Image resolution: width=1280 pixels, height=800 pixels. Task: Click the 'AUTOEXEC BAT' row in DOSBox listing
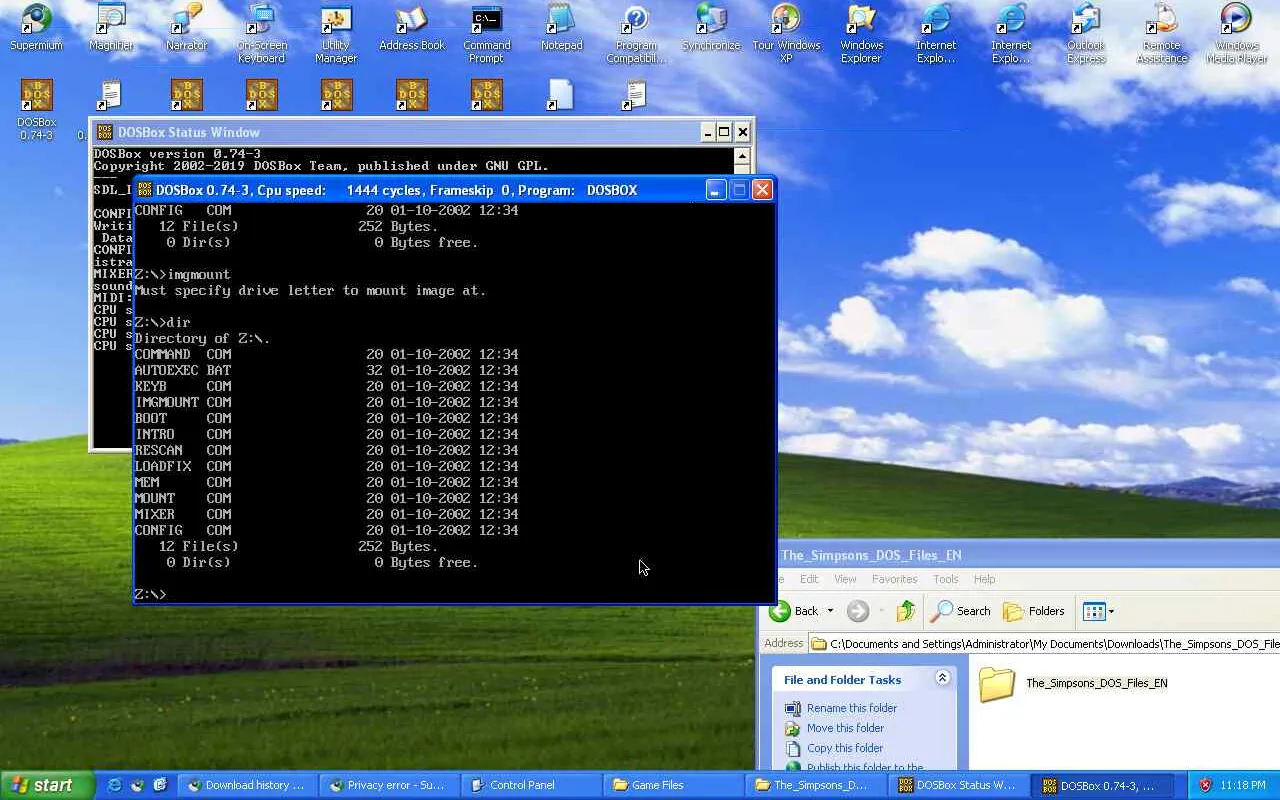coord(326,370)
